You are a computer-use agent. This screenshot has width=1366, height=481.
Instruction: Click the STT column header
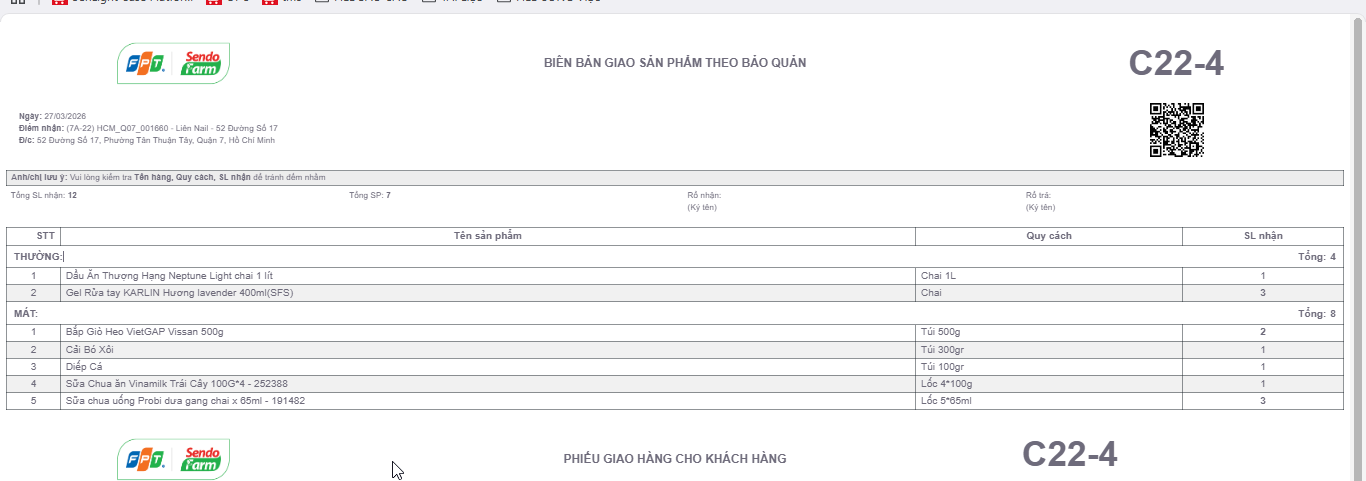(x=33, y=236)
